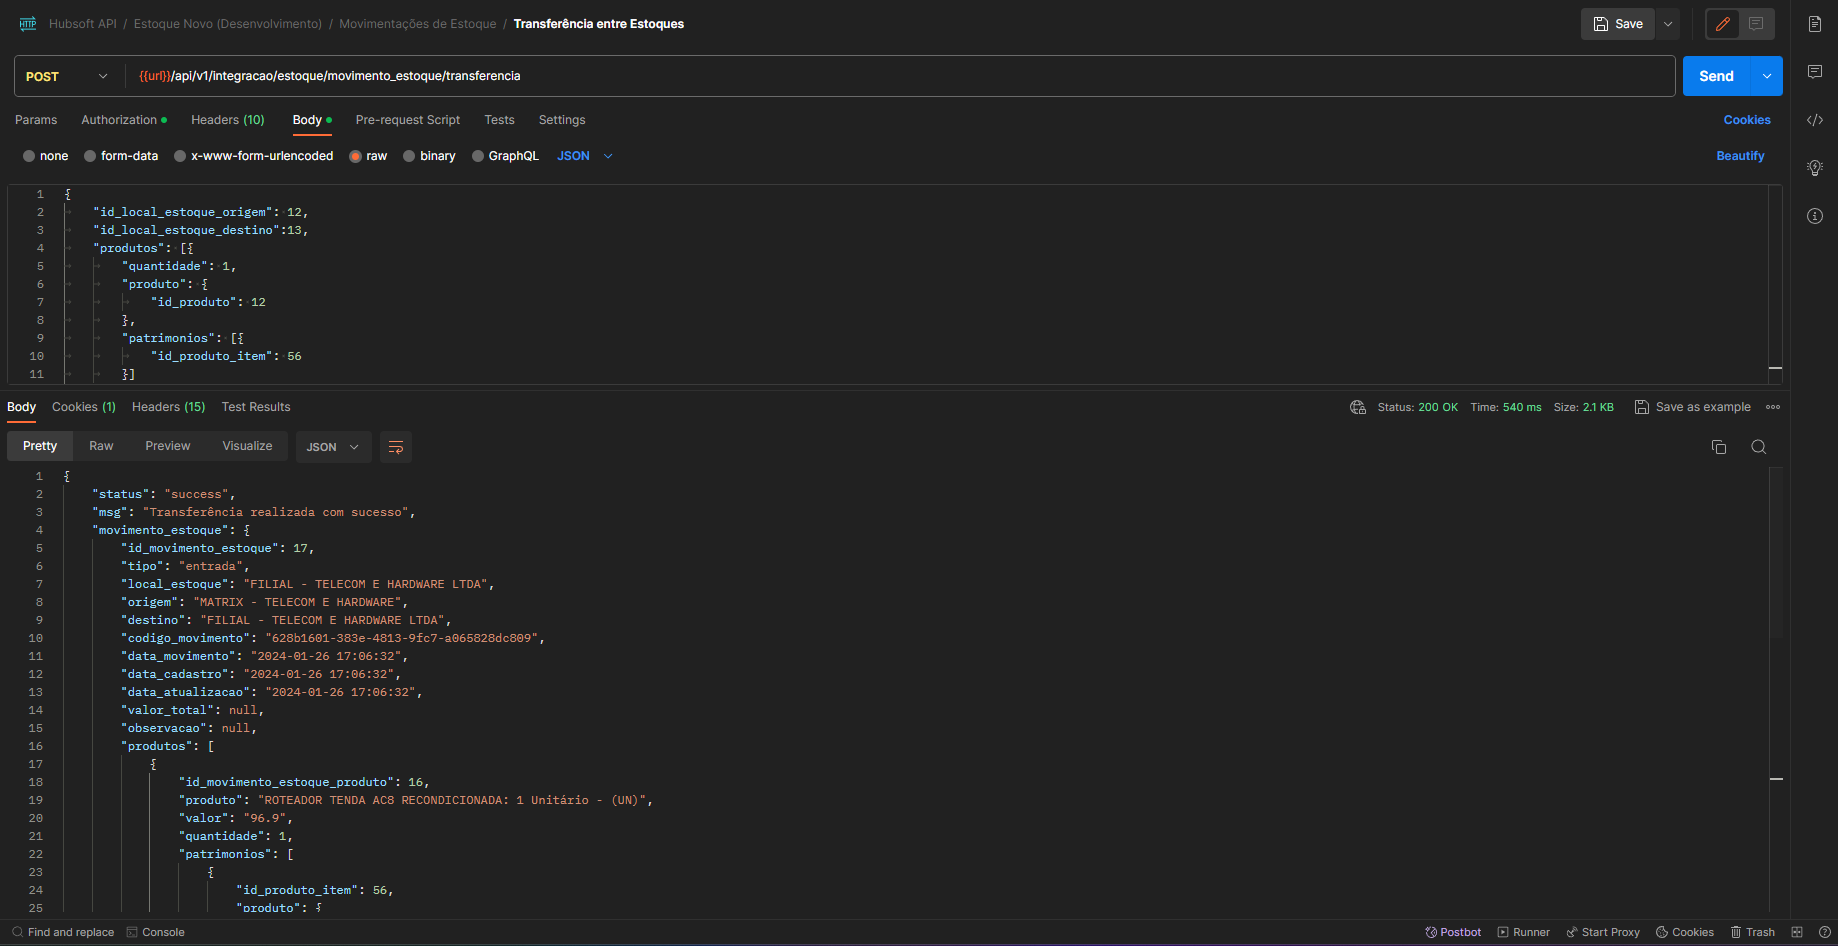Click Start Proxy in status bar
Image resolution: width=1838 pixels, height=946 pixels.
tap(1603, 932)
